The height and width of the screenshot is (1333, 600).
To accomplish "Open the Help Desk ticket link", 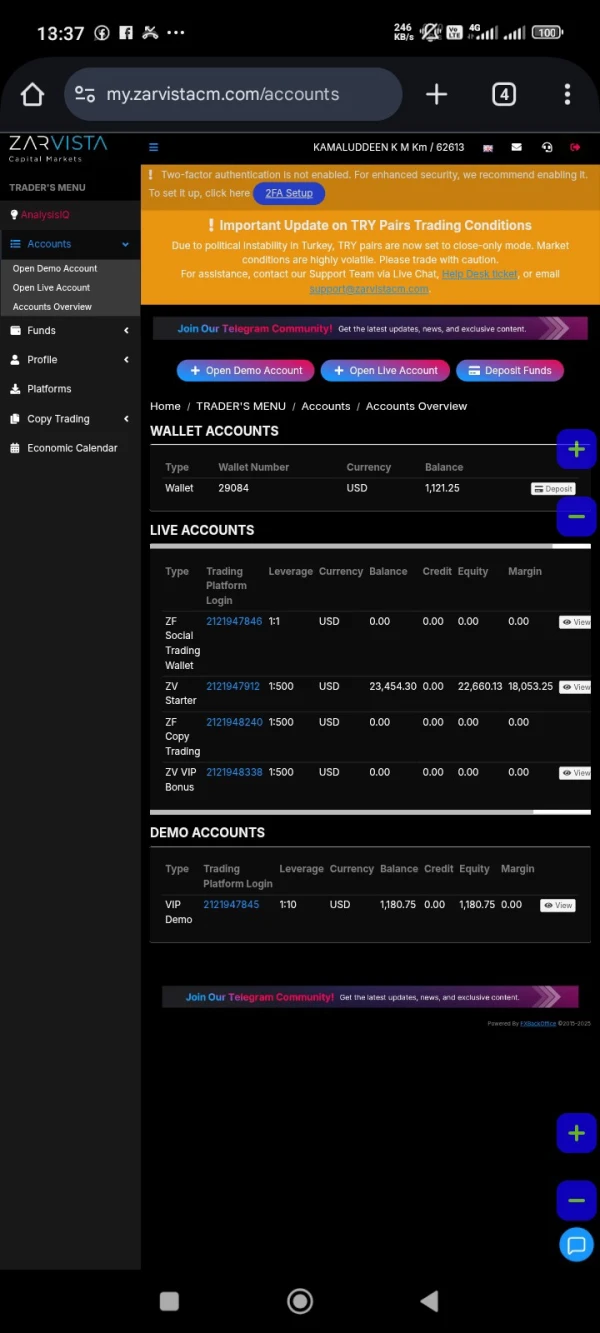I will (x=480, y=274).
